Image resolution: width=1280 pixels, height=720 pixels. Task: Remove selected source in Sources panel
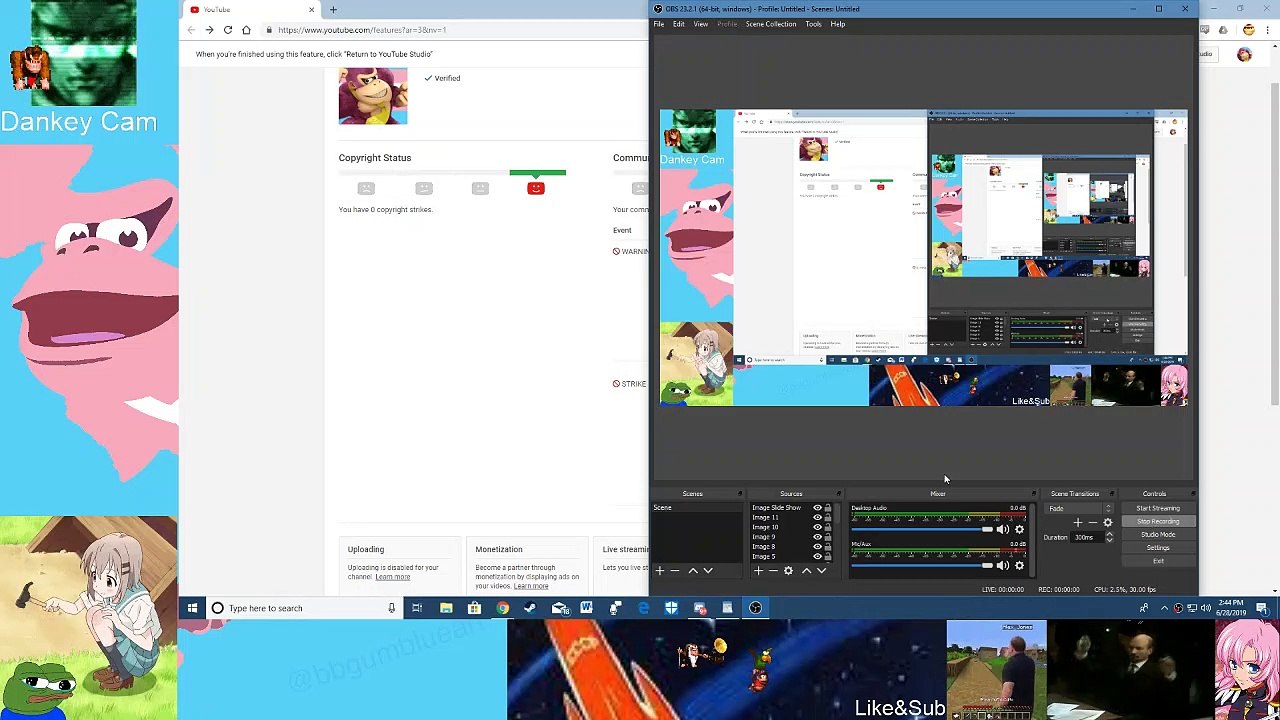[x=773, y=571]
